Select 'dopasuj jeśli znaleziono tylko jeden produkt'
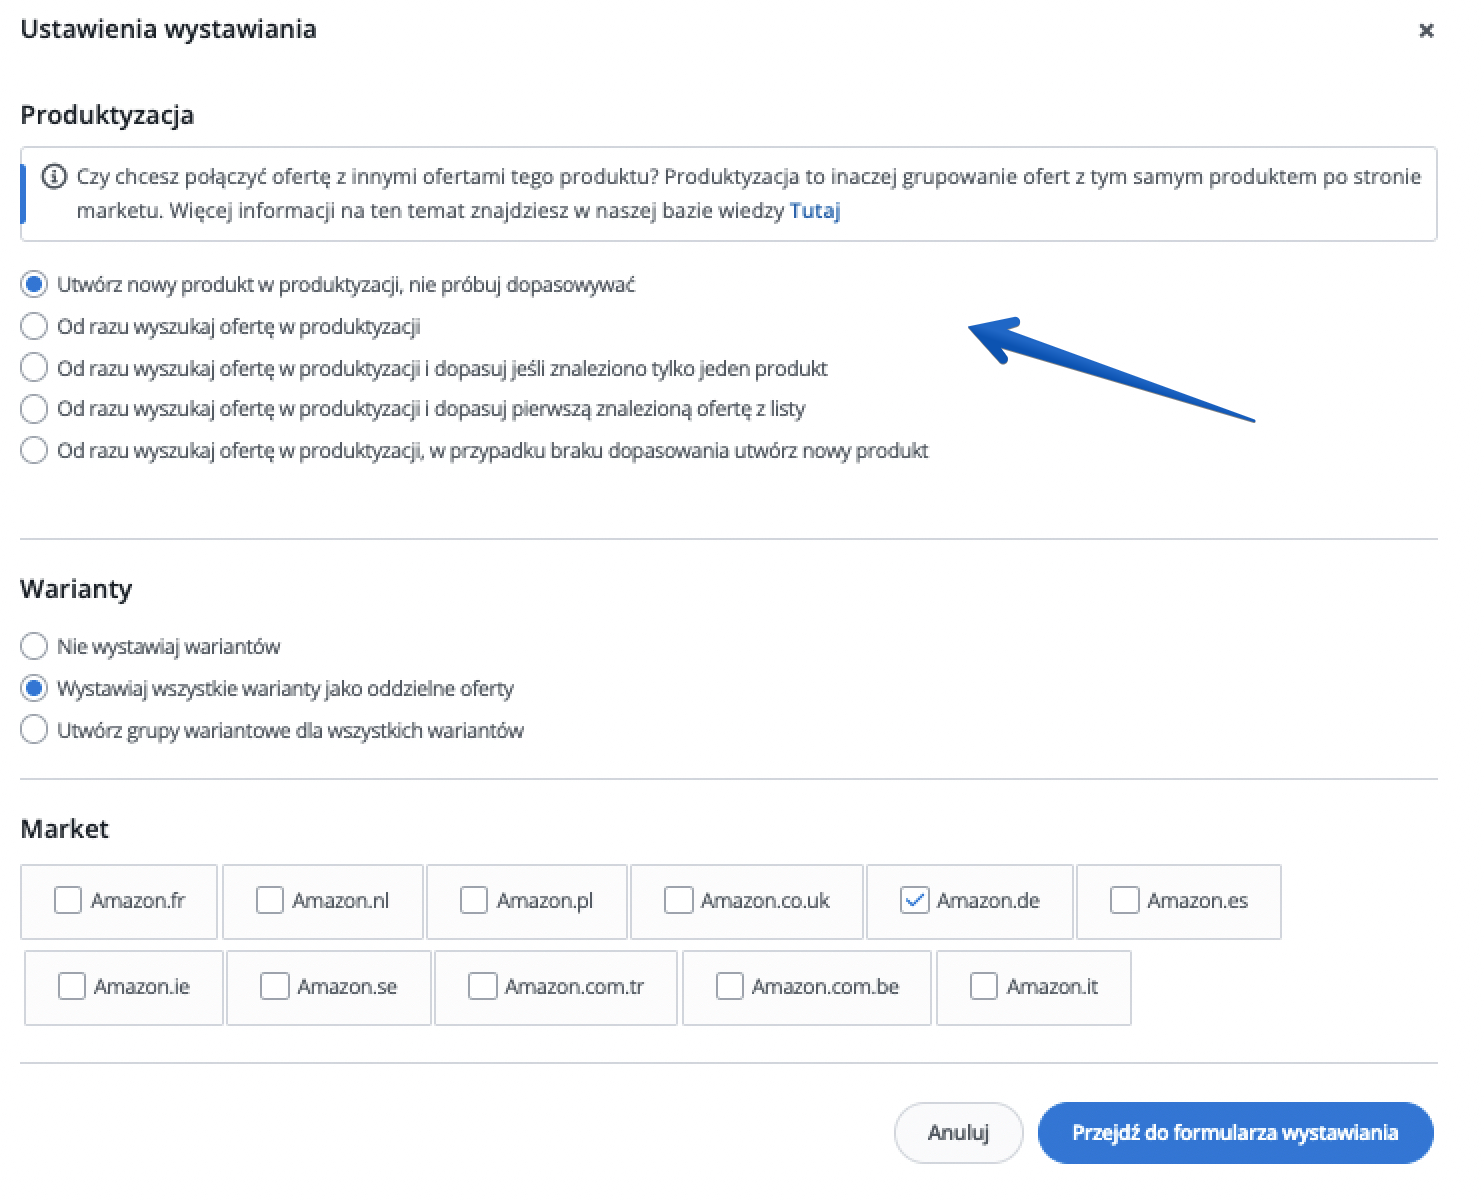Screen dimensions: 1484x1200 point(34,368)
